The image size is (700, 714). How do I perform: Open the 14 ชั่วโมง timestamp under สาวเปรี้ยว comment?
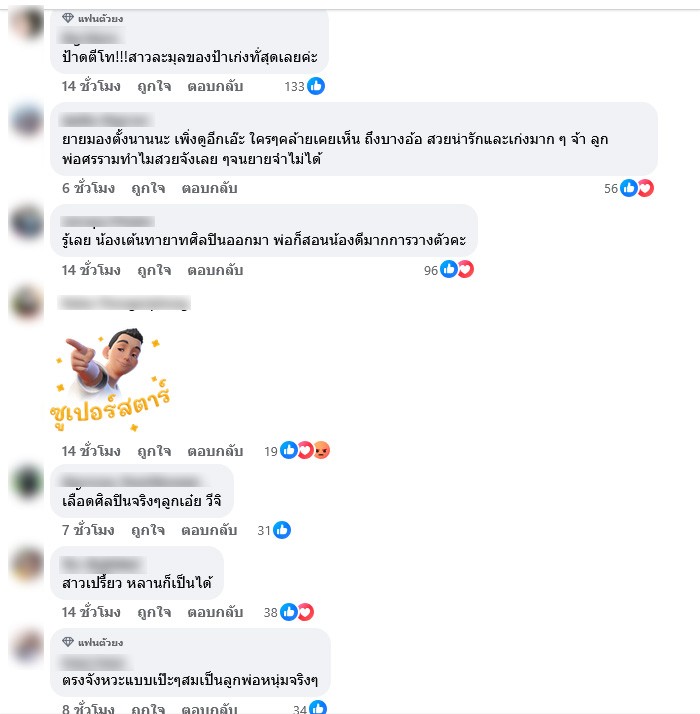91,612
